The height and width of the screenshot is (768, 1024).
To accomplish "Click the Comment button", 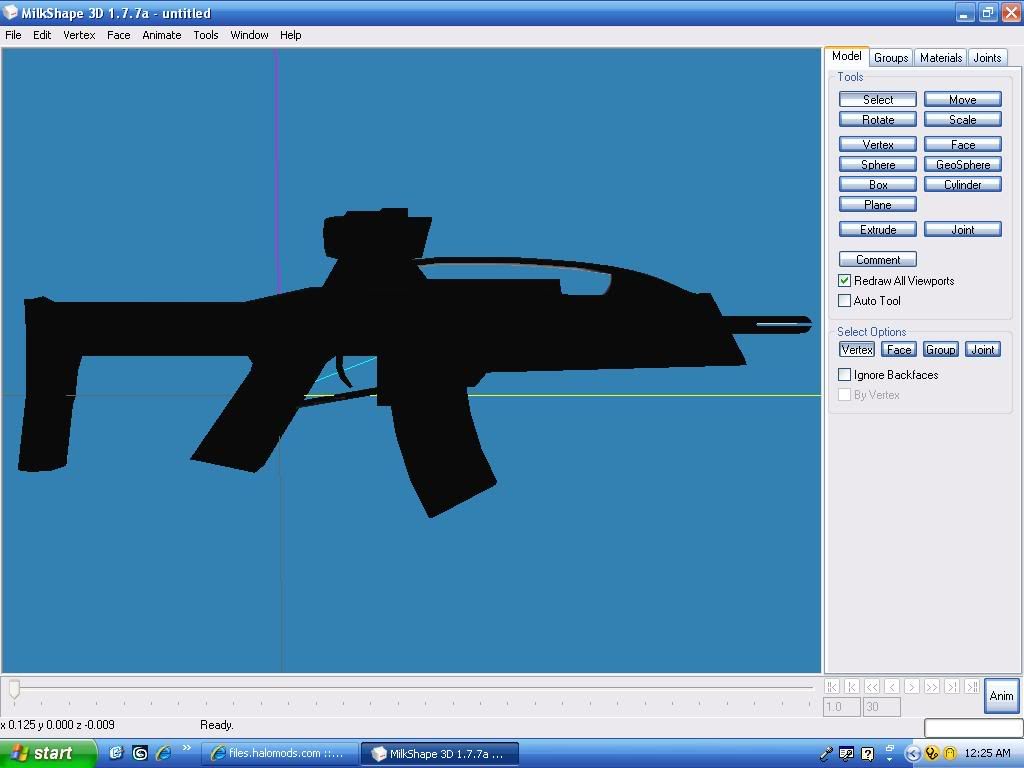I will tap(878, 259).
